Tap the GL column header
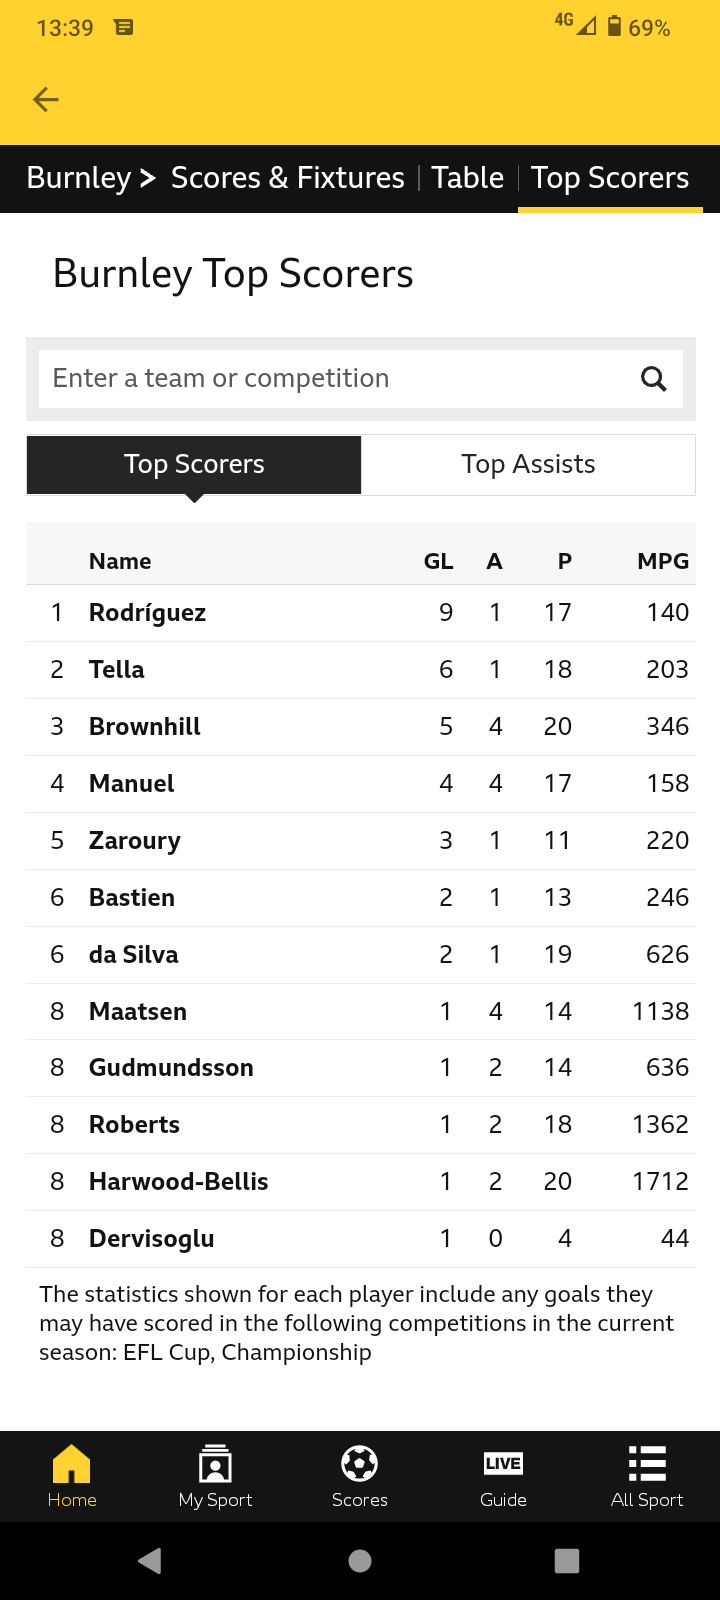The image size is (720, 1600). (x=438, y=561)
